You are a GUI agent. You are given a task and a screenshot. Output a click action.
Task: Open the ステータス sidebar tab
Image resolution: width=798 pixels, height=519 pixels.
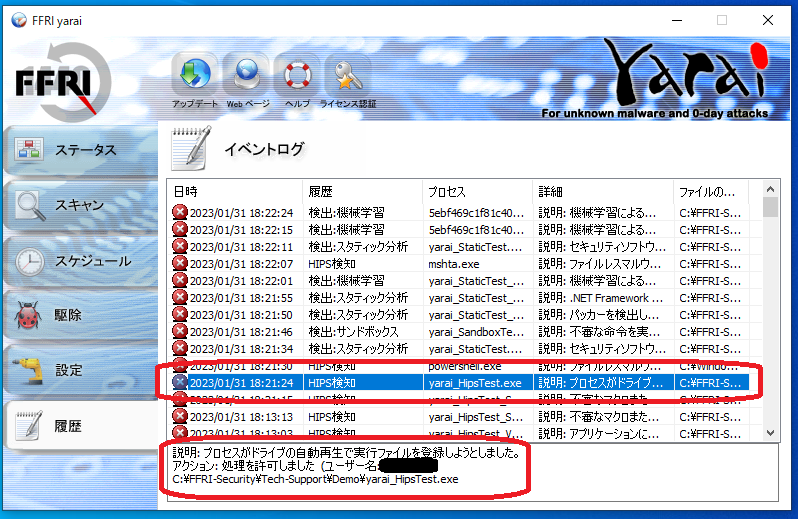pyautogui.click(x=80, y=150)
